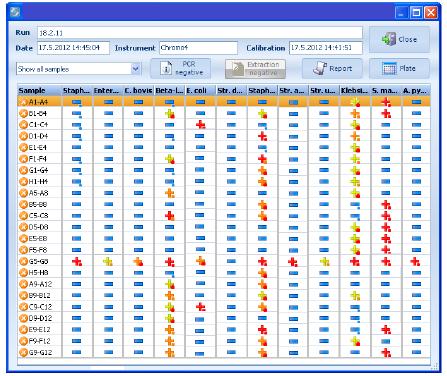
Task: Select the D9-D12 sample row
Action: click(x=224, y=318)
